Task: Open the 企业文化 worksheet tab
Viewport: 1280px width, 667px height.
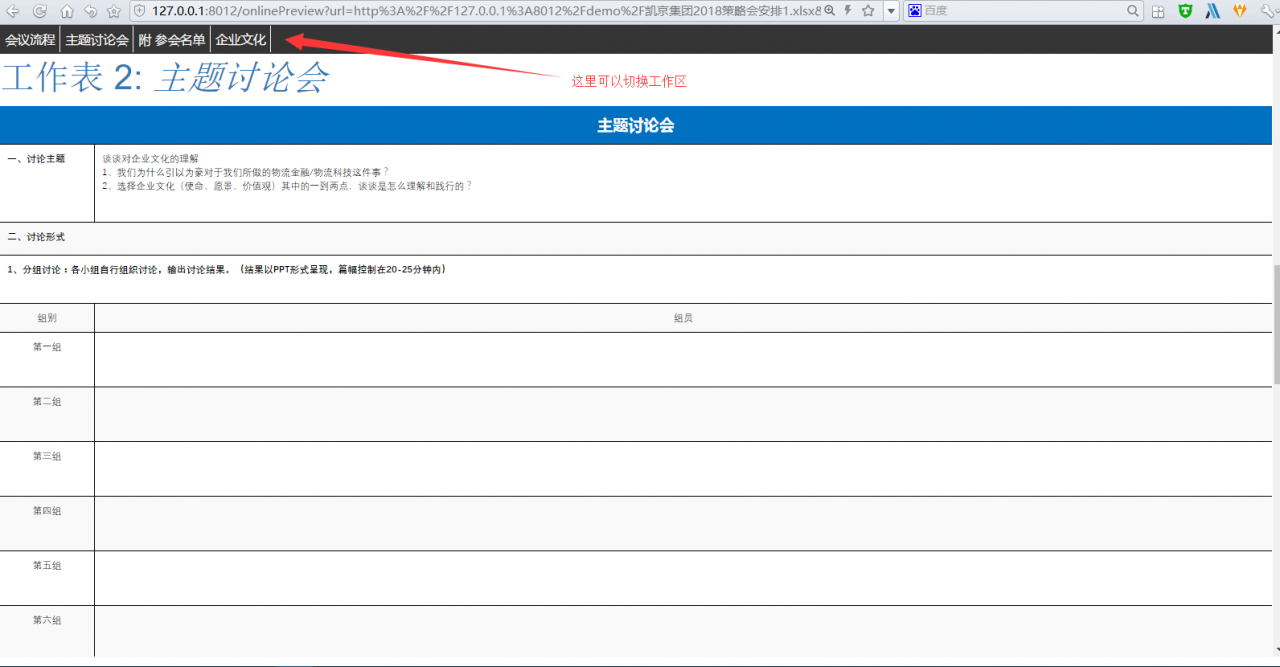Action: (240, 38)
